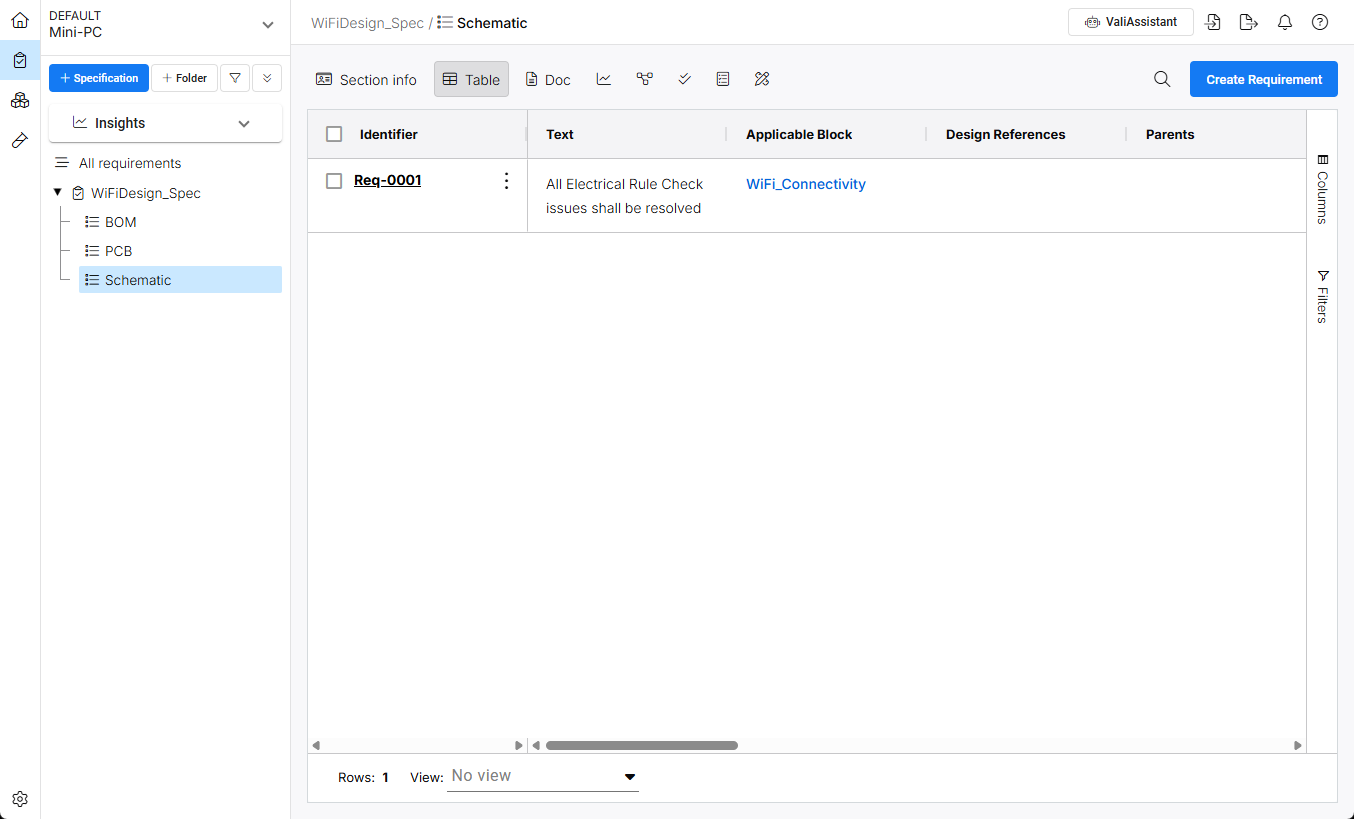The height and width of the screenshot is (819, 1354).
Task: Launch ValiAssistant
Action: pyautogui.click(x=1131, y=22)
